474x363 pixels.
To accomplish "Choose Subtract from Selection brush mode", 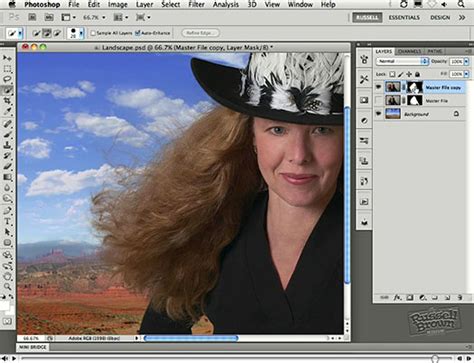I will [x=57, y=33].
